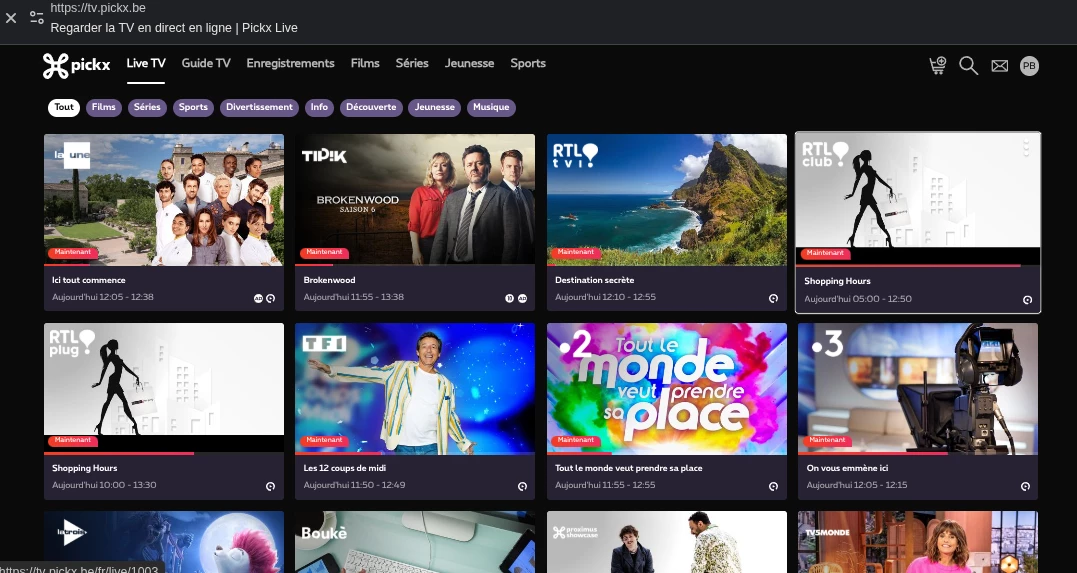Viewport: 1077px width, 573px height.
Task: Select the Séries filter chip
Action: [x=147, y=107]
